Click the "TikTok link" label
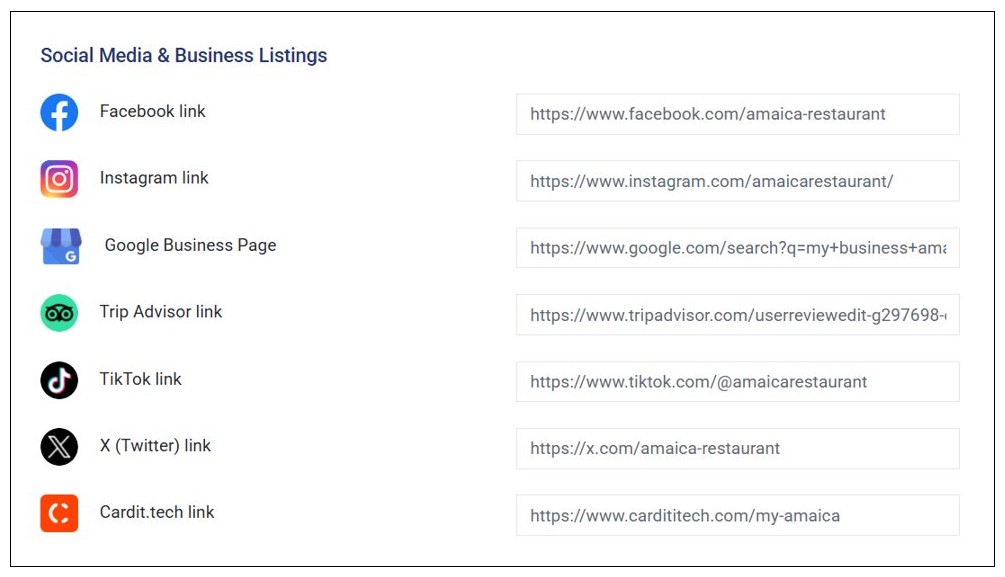 click(141, 379)
